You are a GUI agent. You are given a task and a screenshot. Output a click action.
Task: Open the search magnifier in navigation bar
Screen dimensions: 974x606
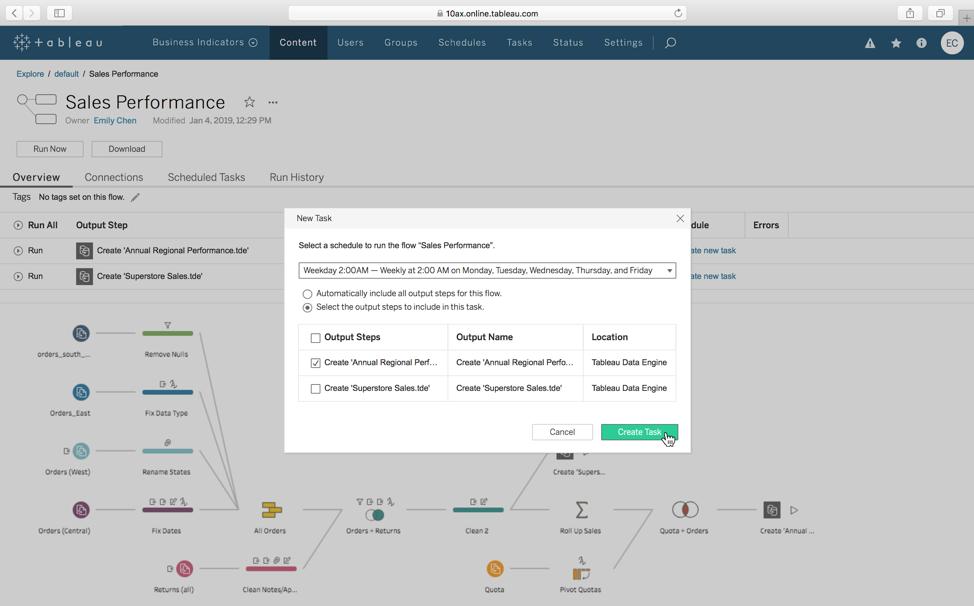click(670, 42)
